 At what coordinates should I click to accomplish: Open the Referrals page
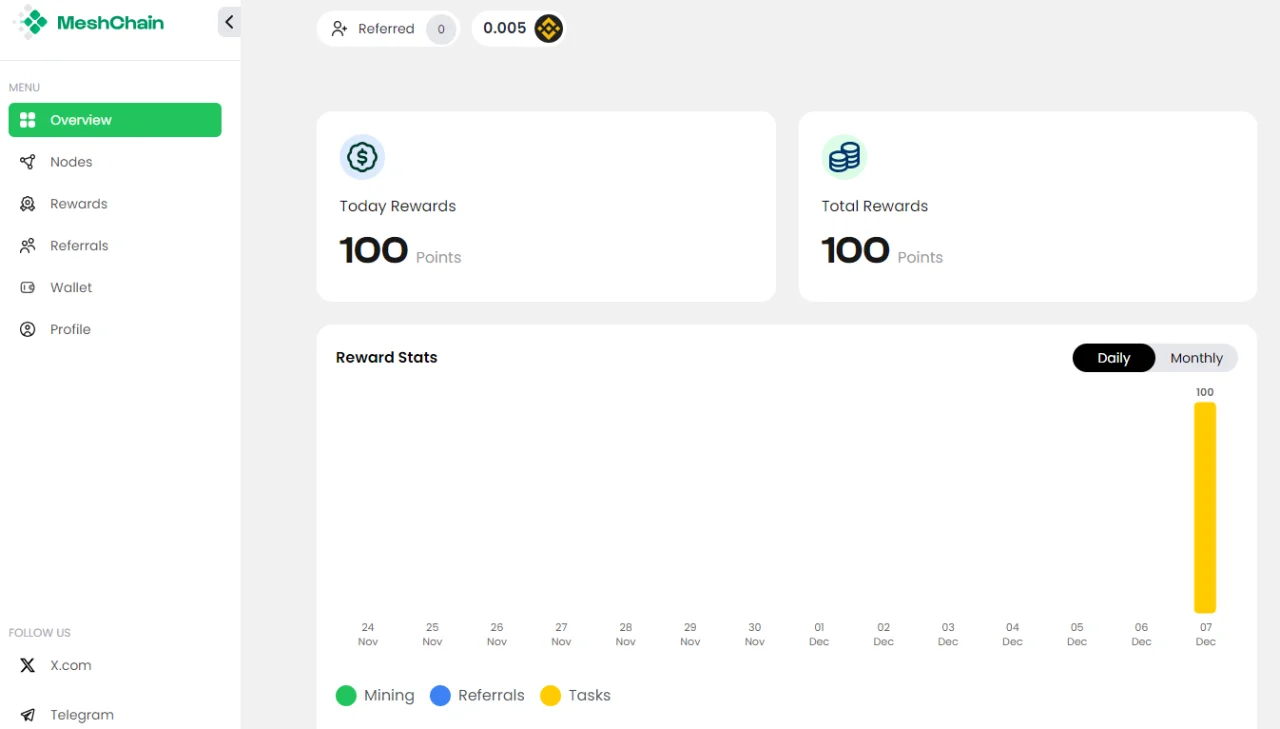115,246
